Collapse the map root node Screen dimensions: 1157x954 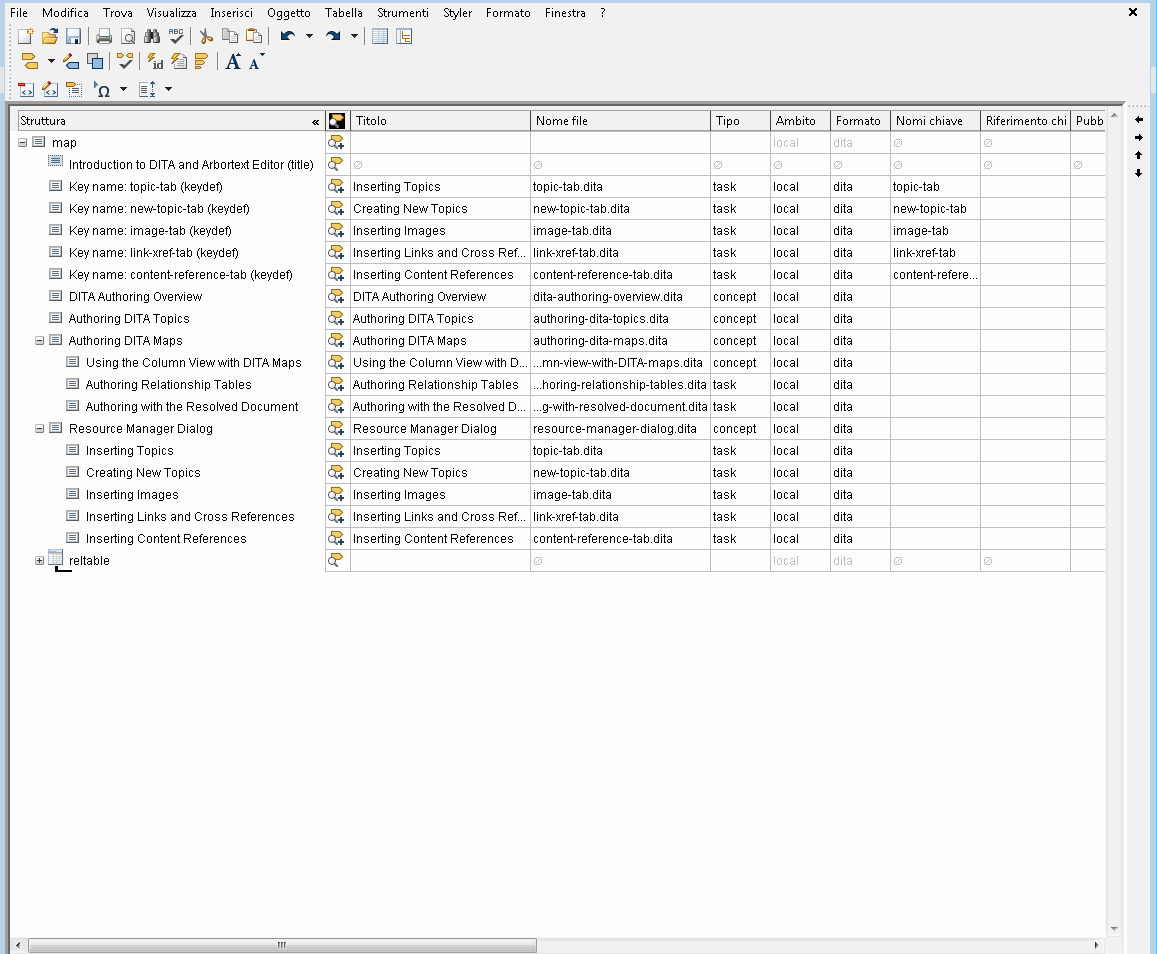pos(22,142)
